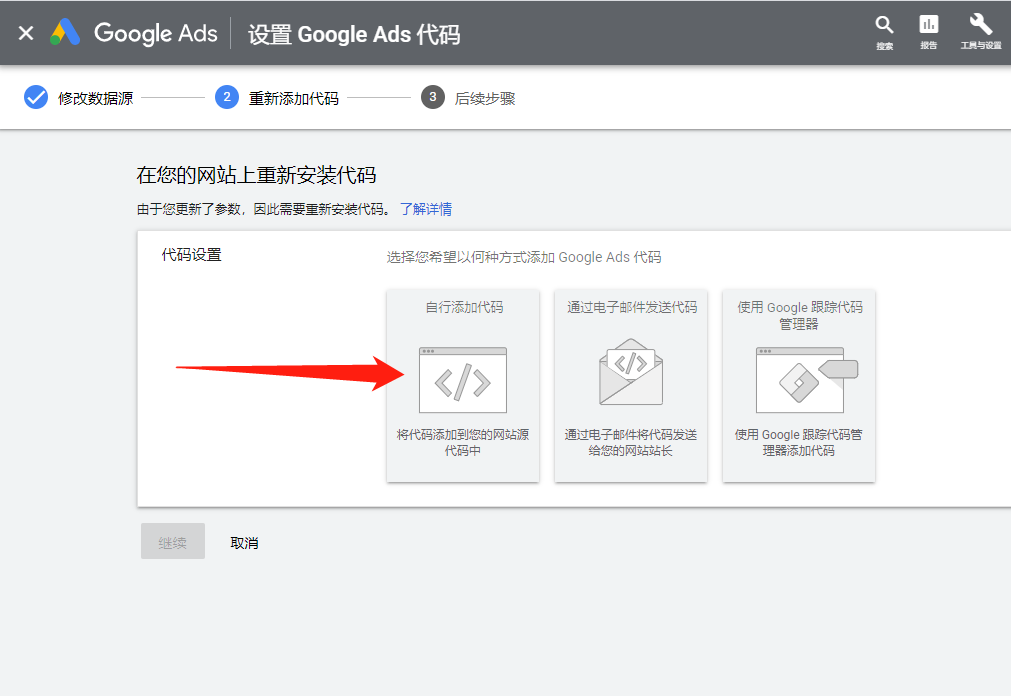
Task: Open search from the top toolbar
Action: point(884,26)
